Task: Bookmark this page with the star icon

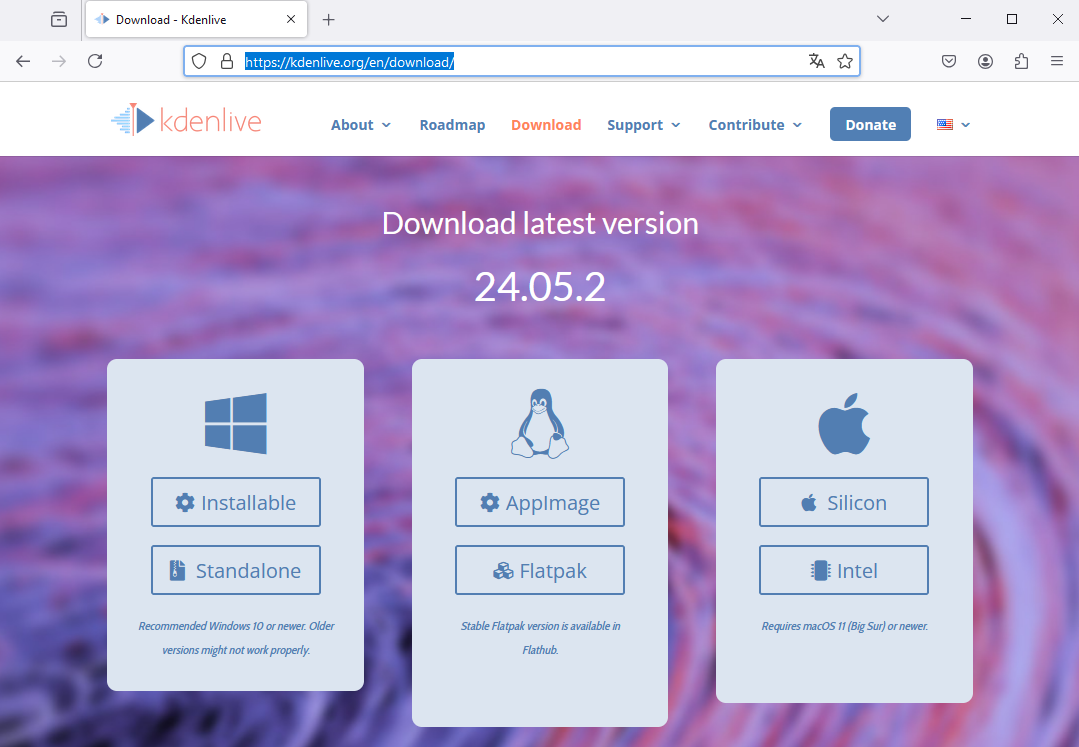Action: [845, 61]
